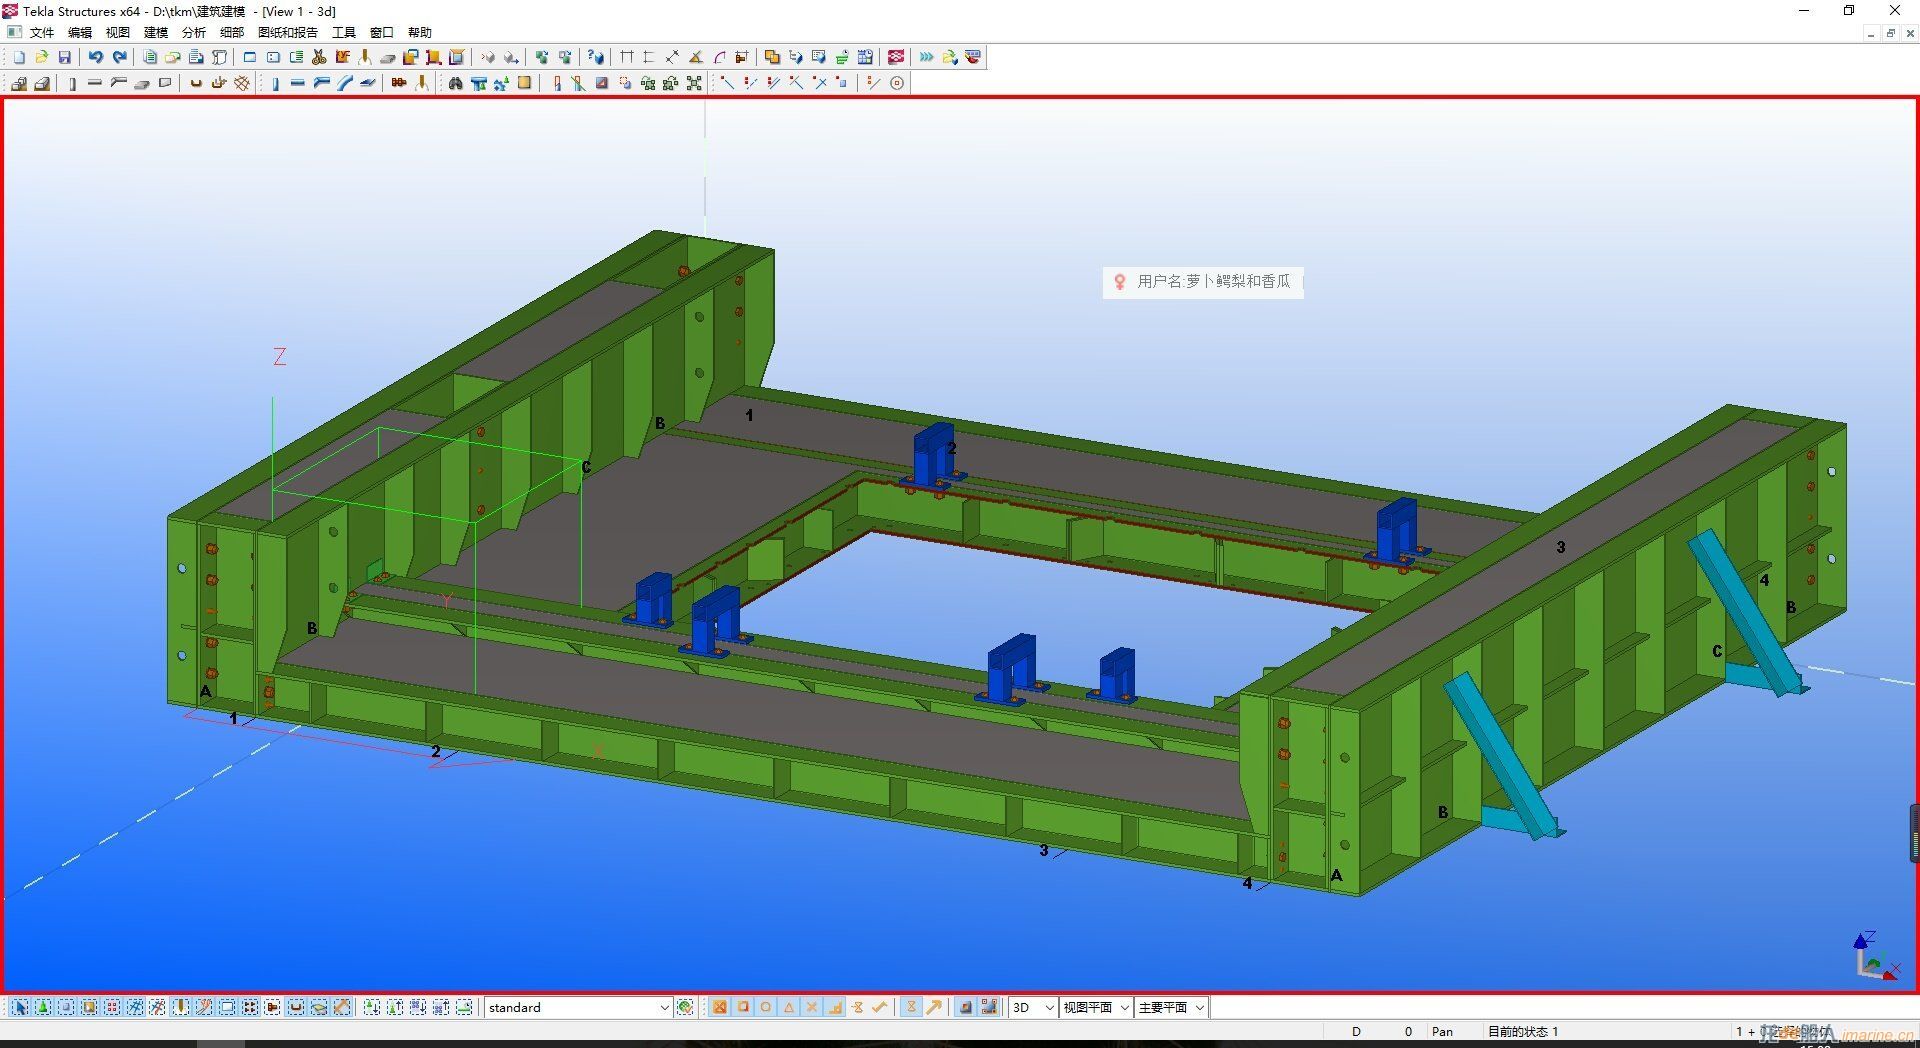Undo the last action
This screenshot has width=1920, height=1048.
pyautogui.click(x=95, y=57)
